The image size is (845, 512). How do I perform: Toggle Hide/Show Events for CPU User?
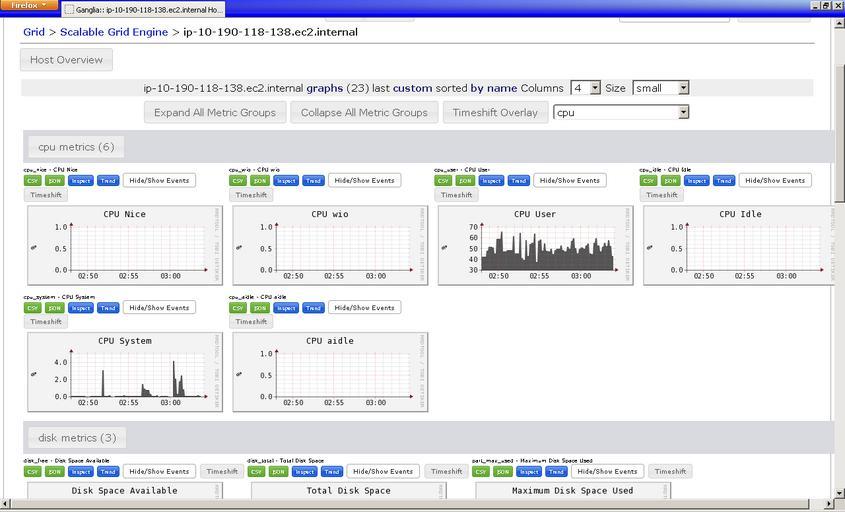pyautogui.click(x=567, y=181)
